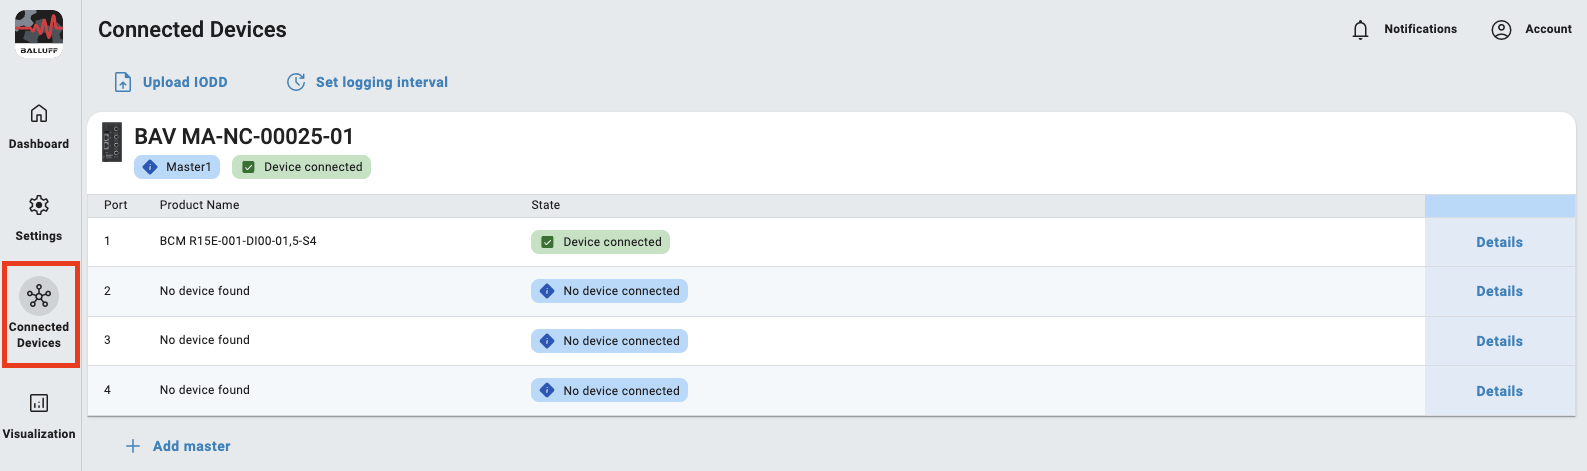Click the Add master button
The height and width of the screenshot is (471, 1587).
[x=191, y=446]
